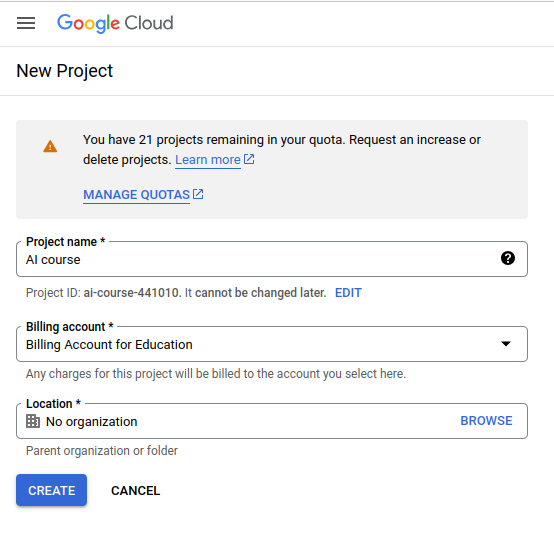
Task: Click the New Project page heading
Action: pyautogui.click(x=65, y=71)
